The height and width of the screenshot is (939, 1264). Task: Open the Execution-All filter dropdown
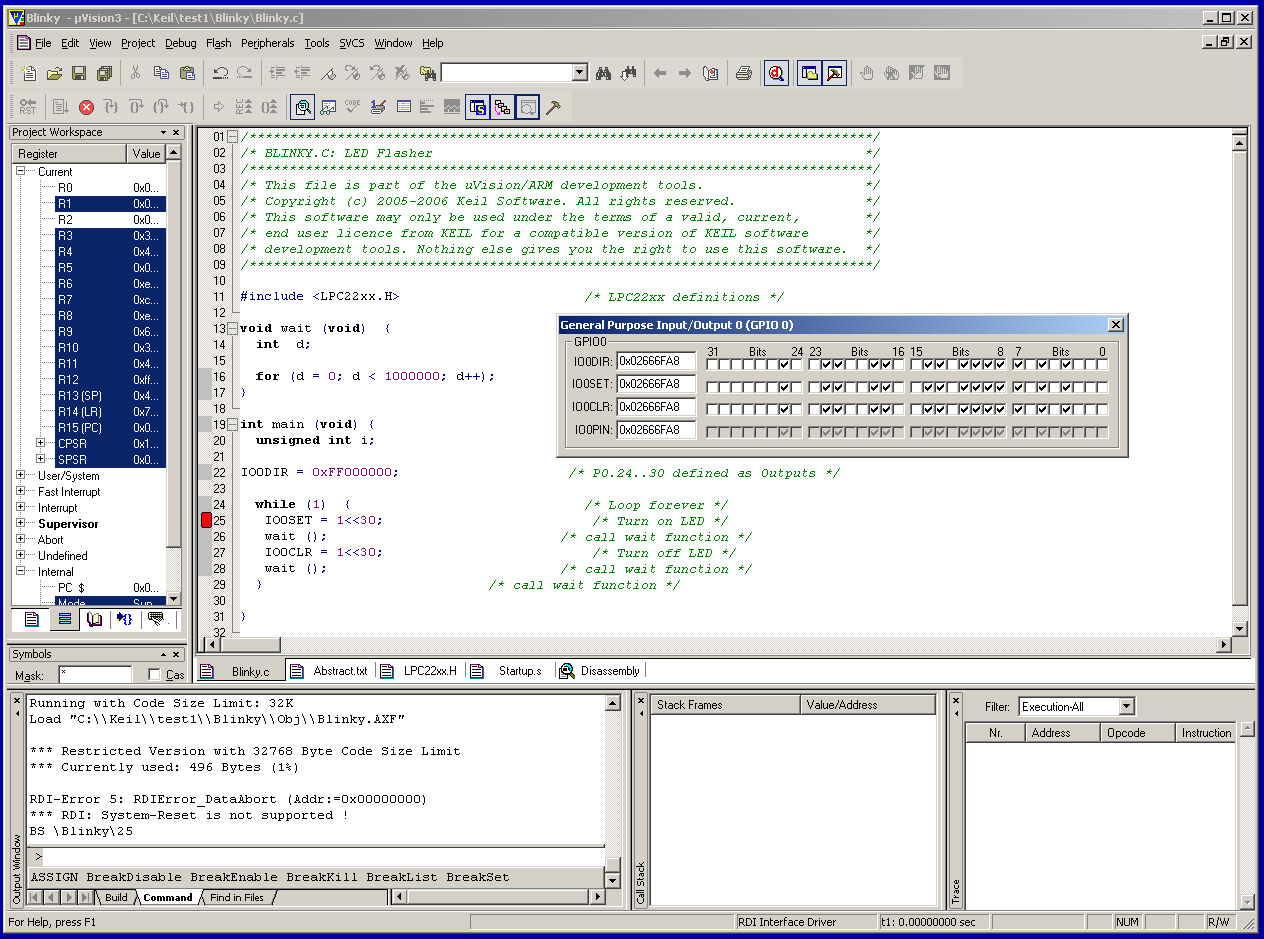[1127, 707]
